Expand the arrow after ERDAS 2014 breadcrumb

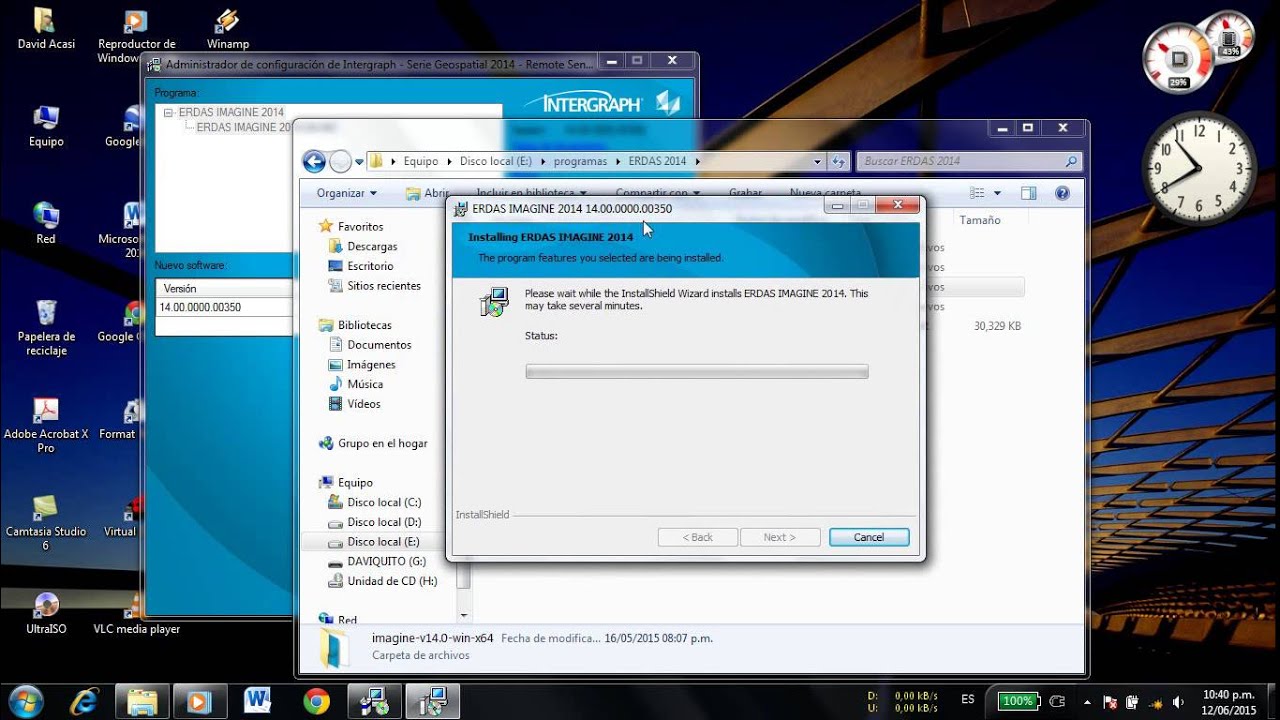click(x=697, y=161)
